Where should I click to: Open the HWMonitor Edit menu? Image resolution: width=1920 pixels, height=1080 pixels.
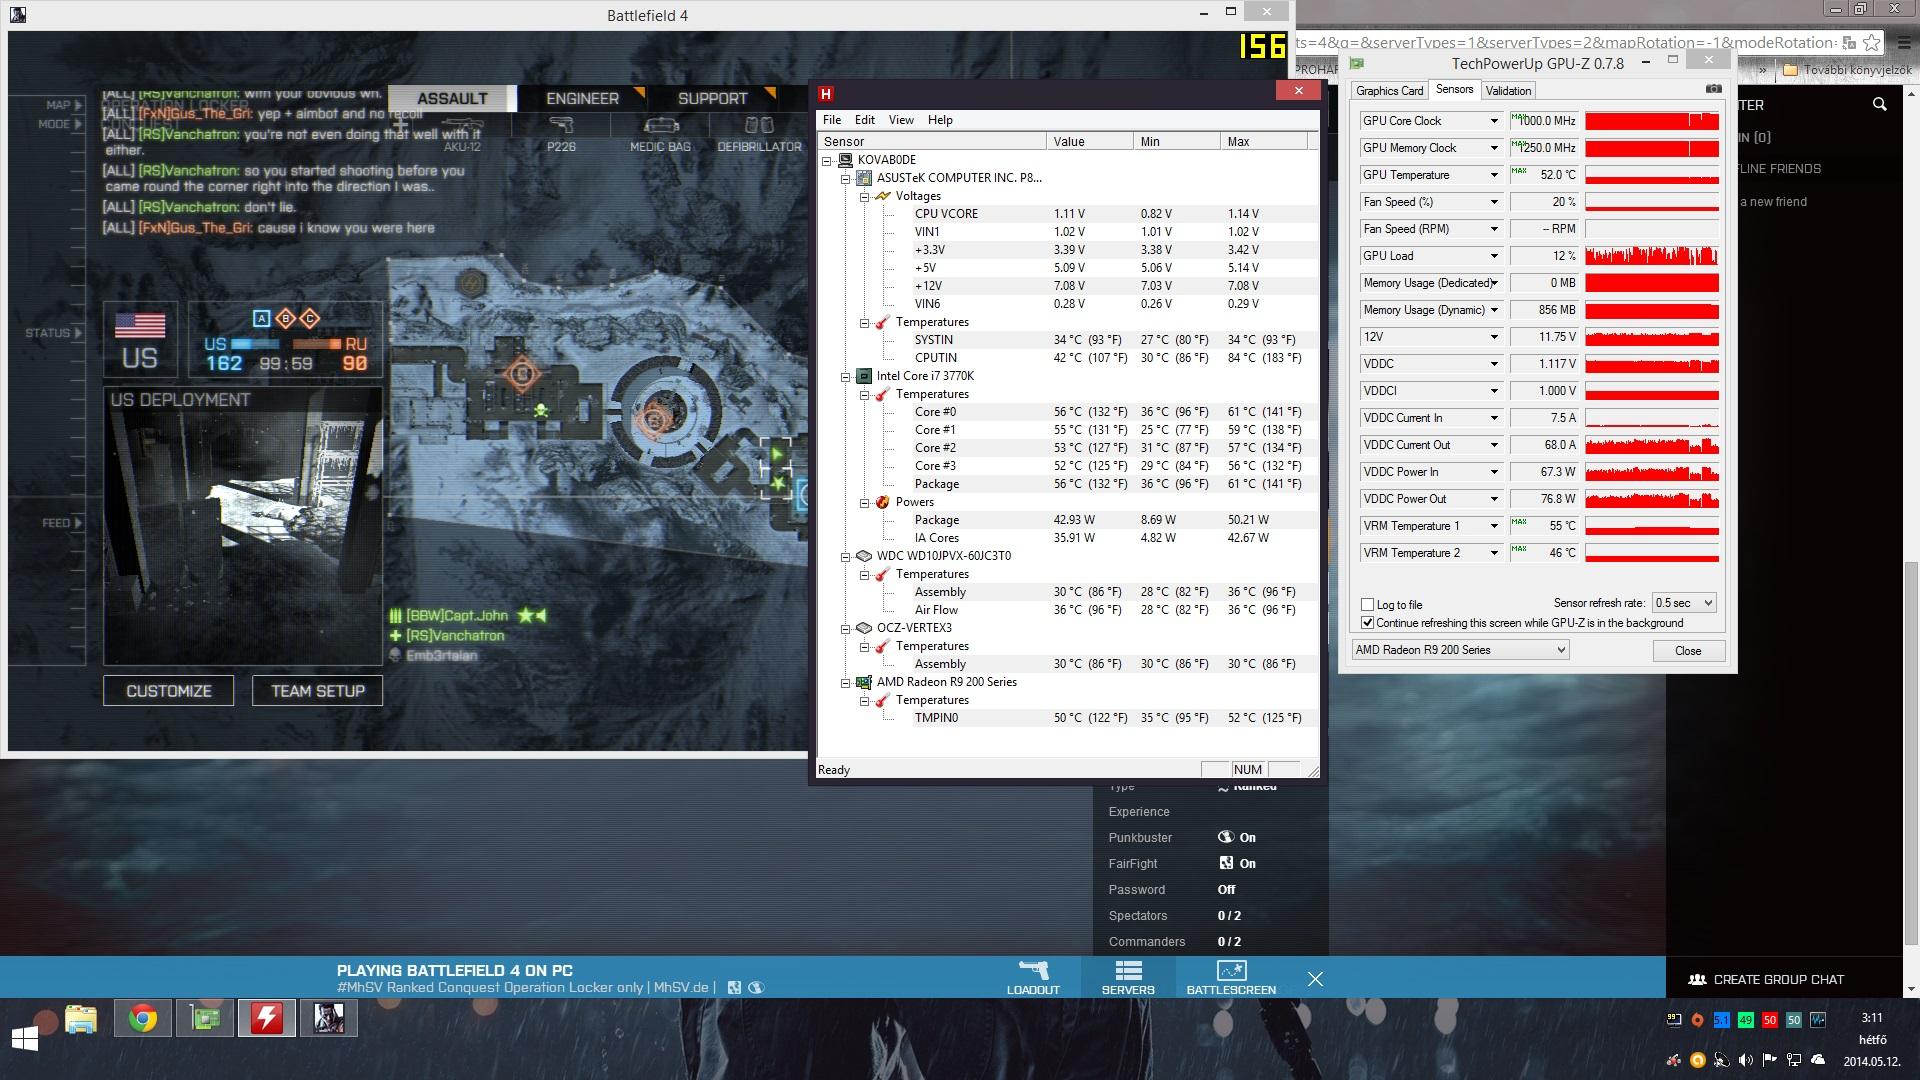(x=865, y=120)
